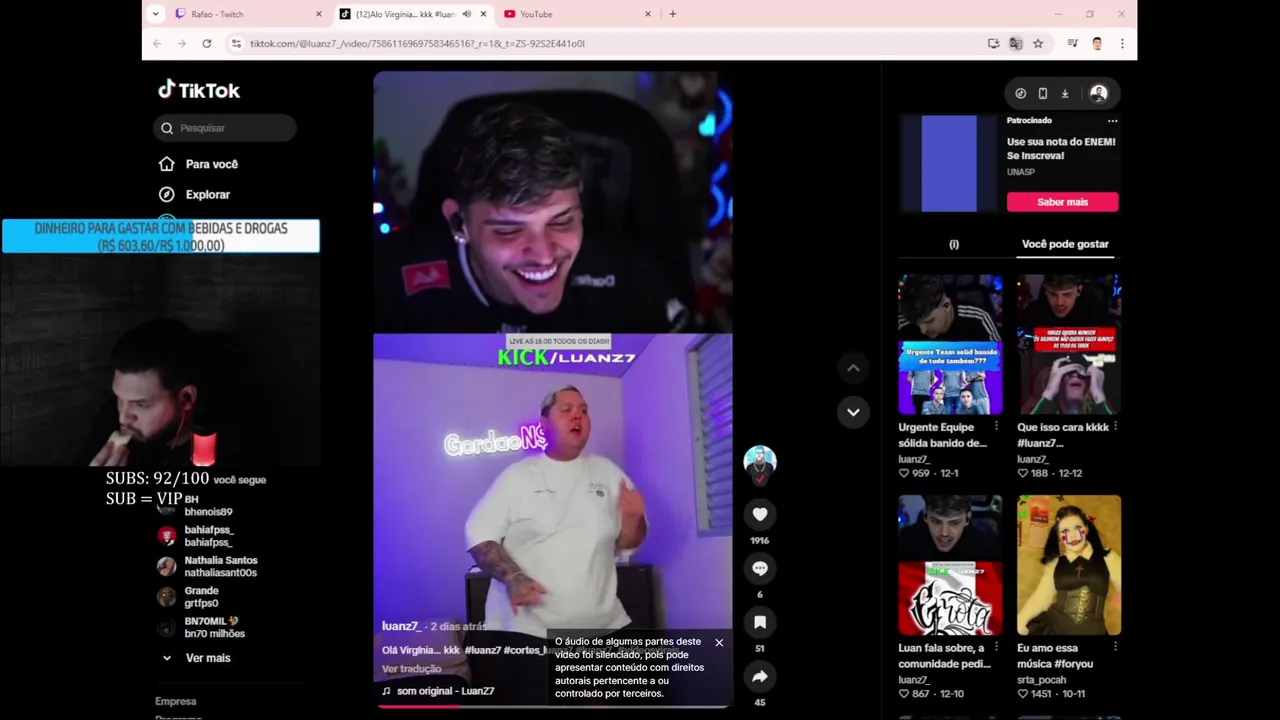Save the video with the bookmark icon
The width and height of the screenshot is (1280, 720).
click(x=760, y=622)
